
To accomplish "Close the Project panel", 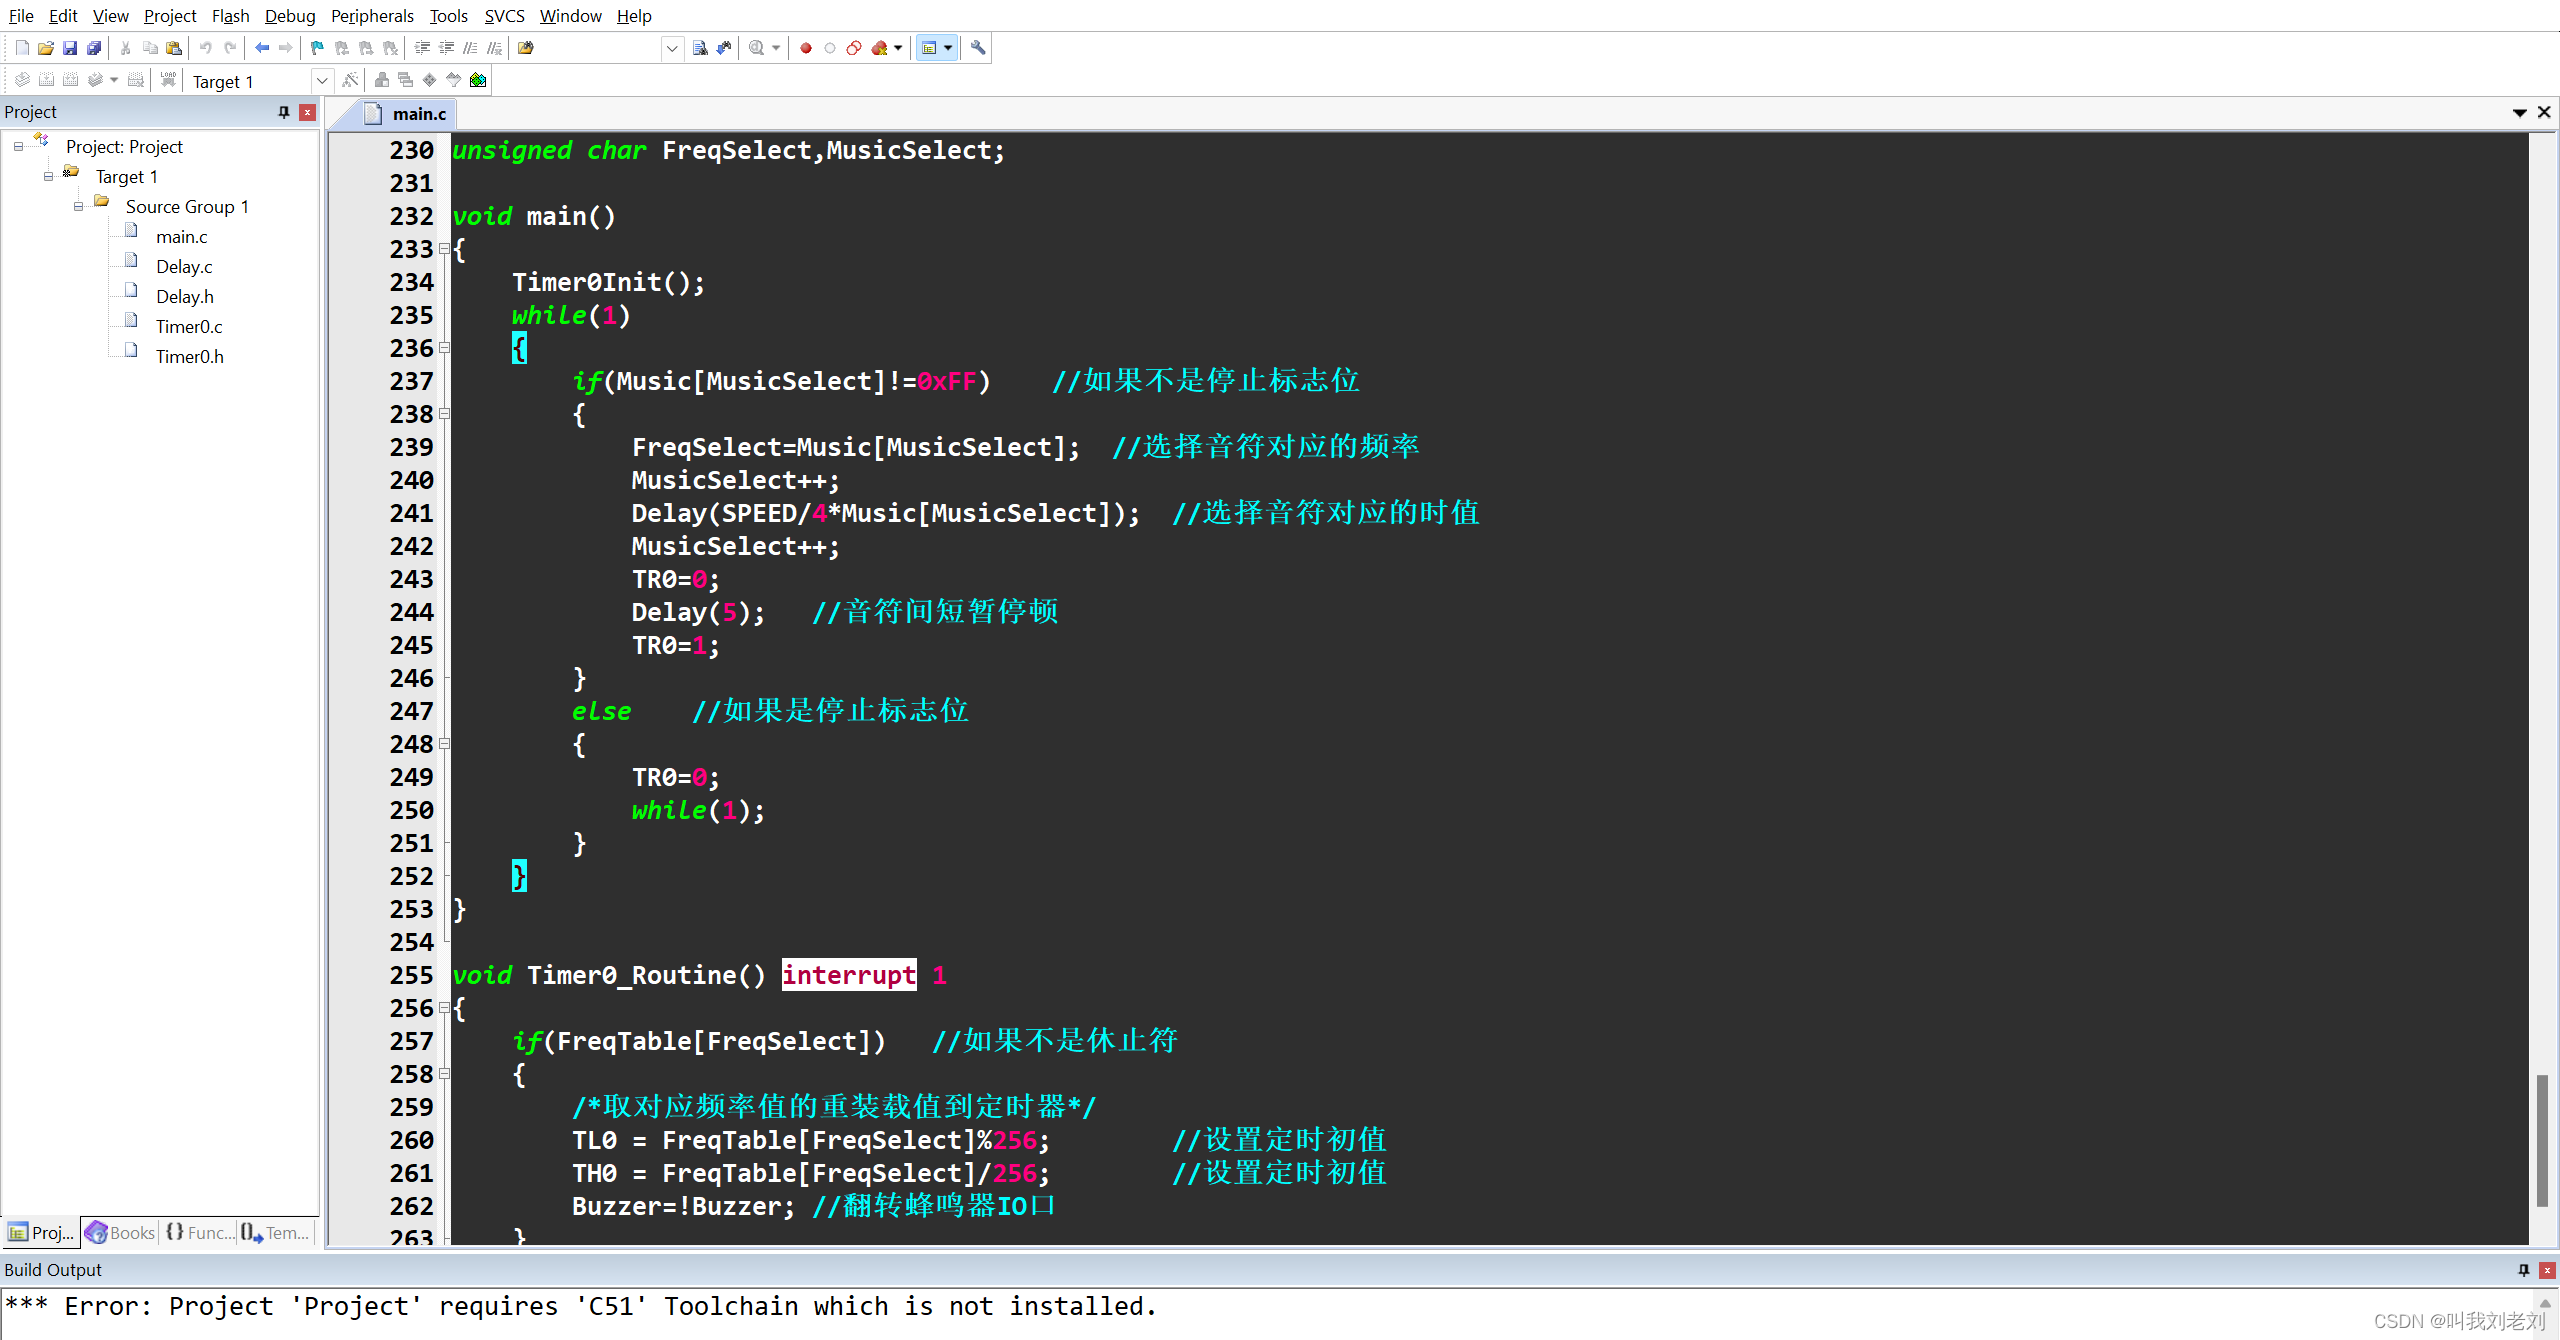I will (307, 112).
